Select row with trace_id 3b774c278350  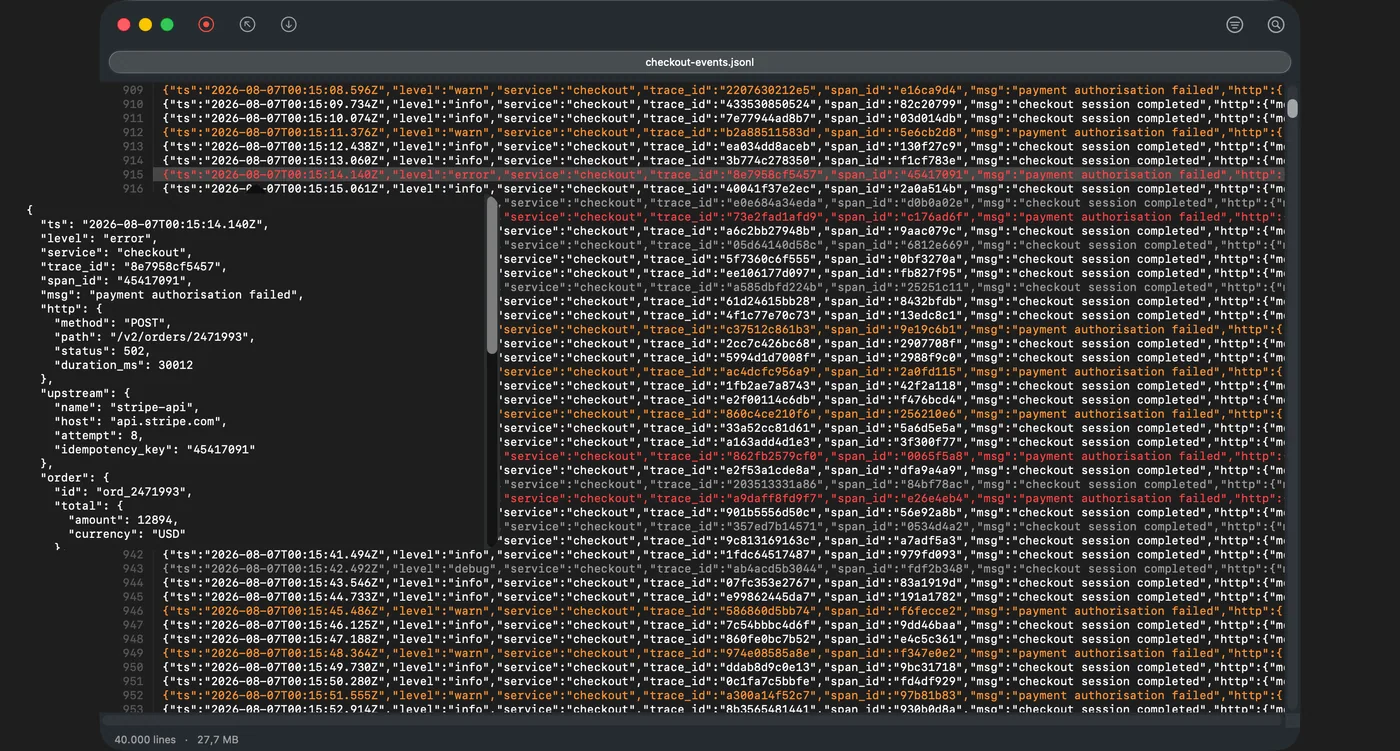tap(721, 160)
